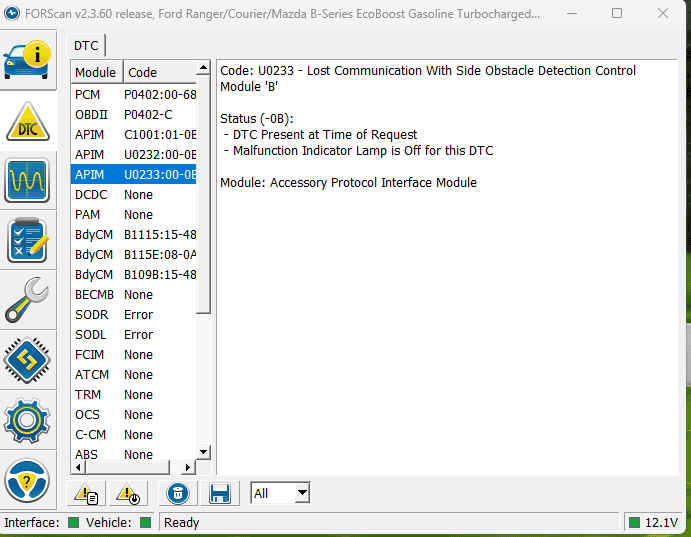Click the horizontal scrollbar thumb in list
Image resolution: width=691 pixels, height=537 pixels.
point(127,467)
